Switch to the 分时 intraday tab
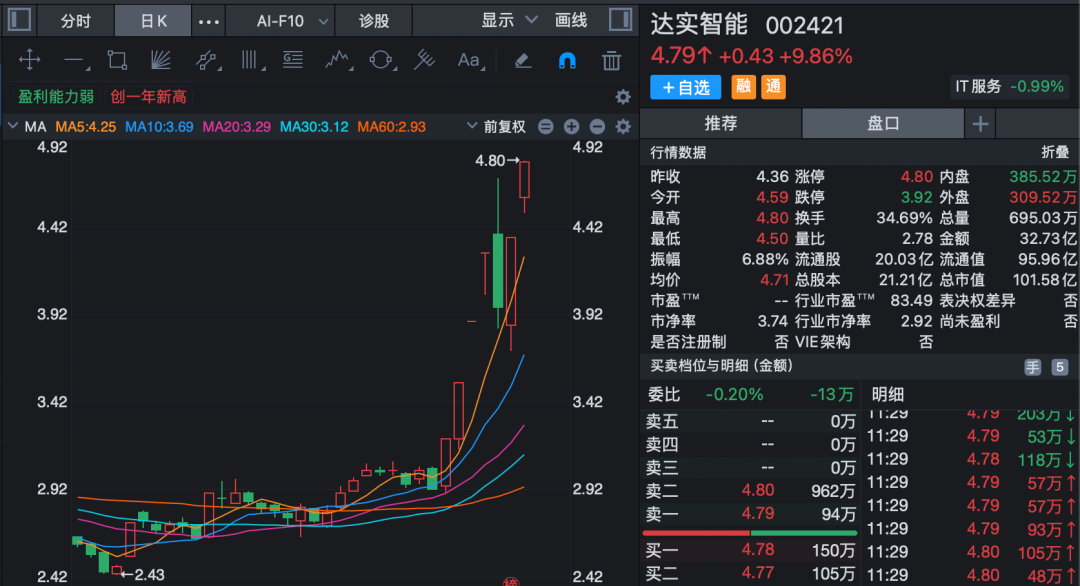Screen dimensions: 1080x586 [x=75, y=21]
